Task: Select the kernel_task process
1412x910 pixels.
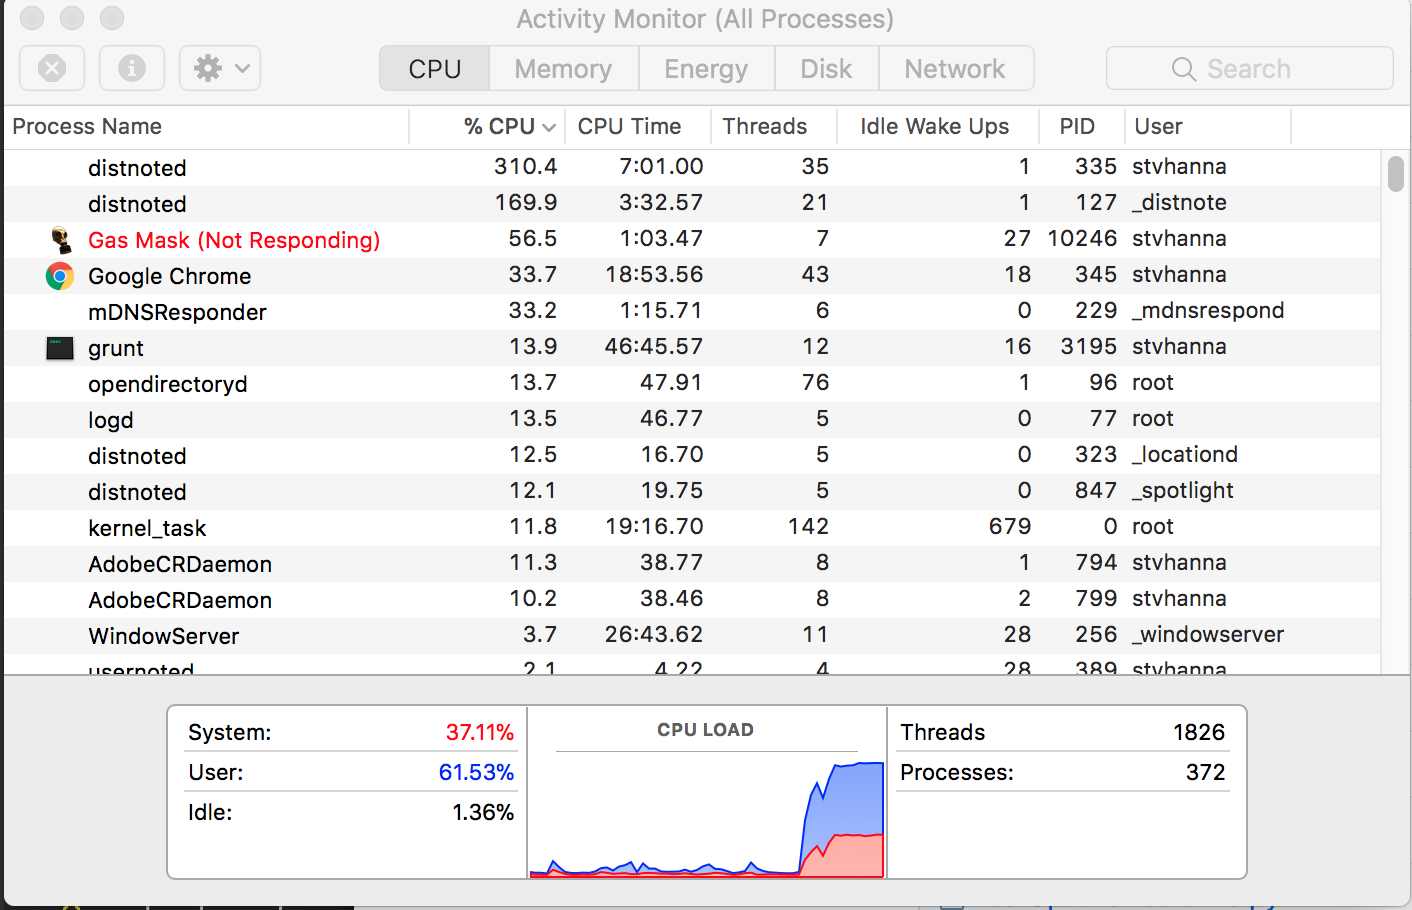Action: 692,527
